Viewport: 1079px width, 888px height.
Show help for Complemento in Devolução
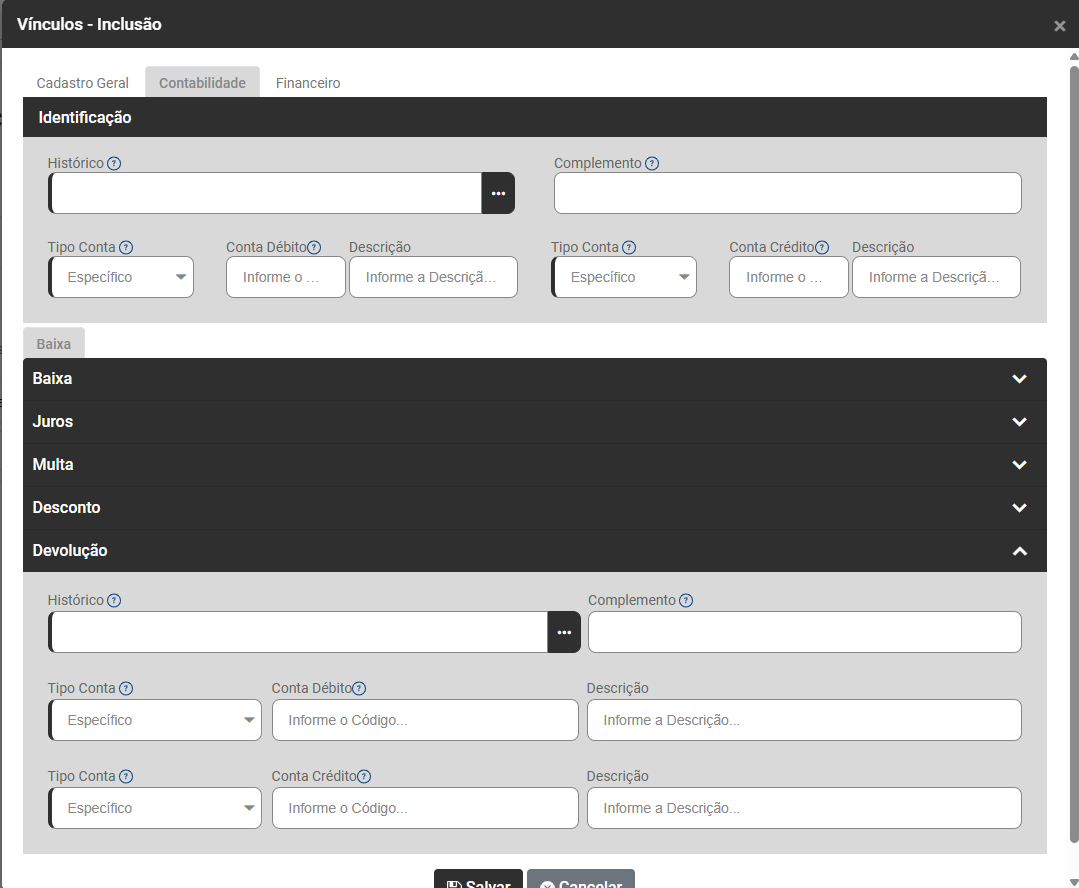[x=686, y=600]
